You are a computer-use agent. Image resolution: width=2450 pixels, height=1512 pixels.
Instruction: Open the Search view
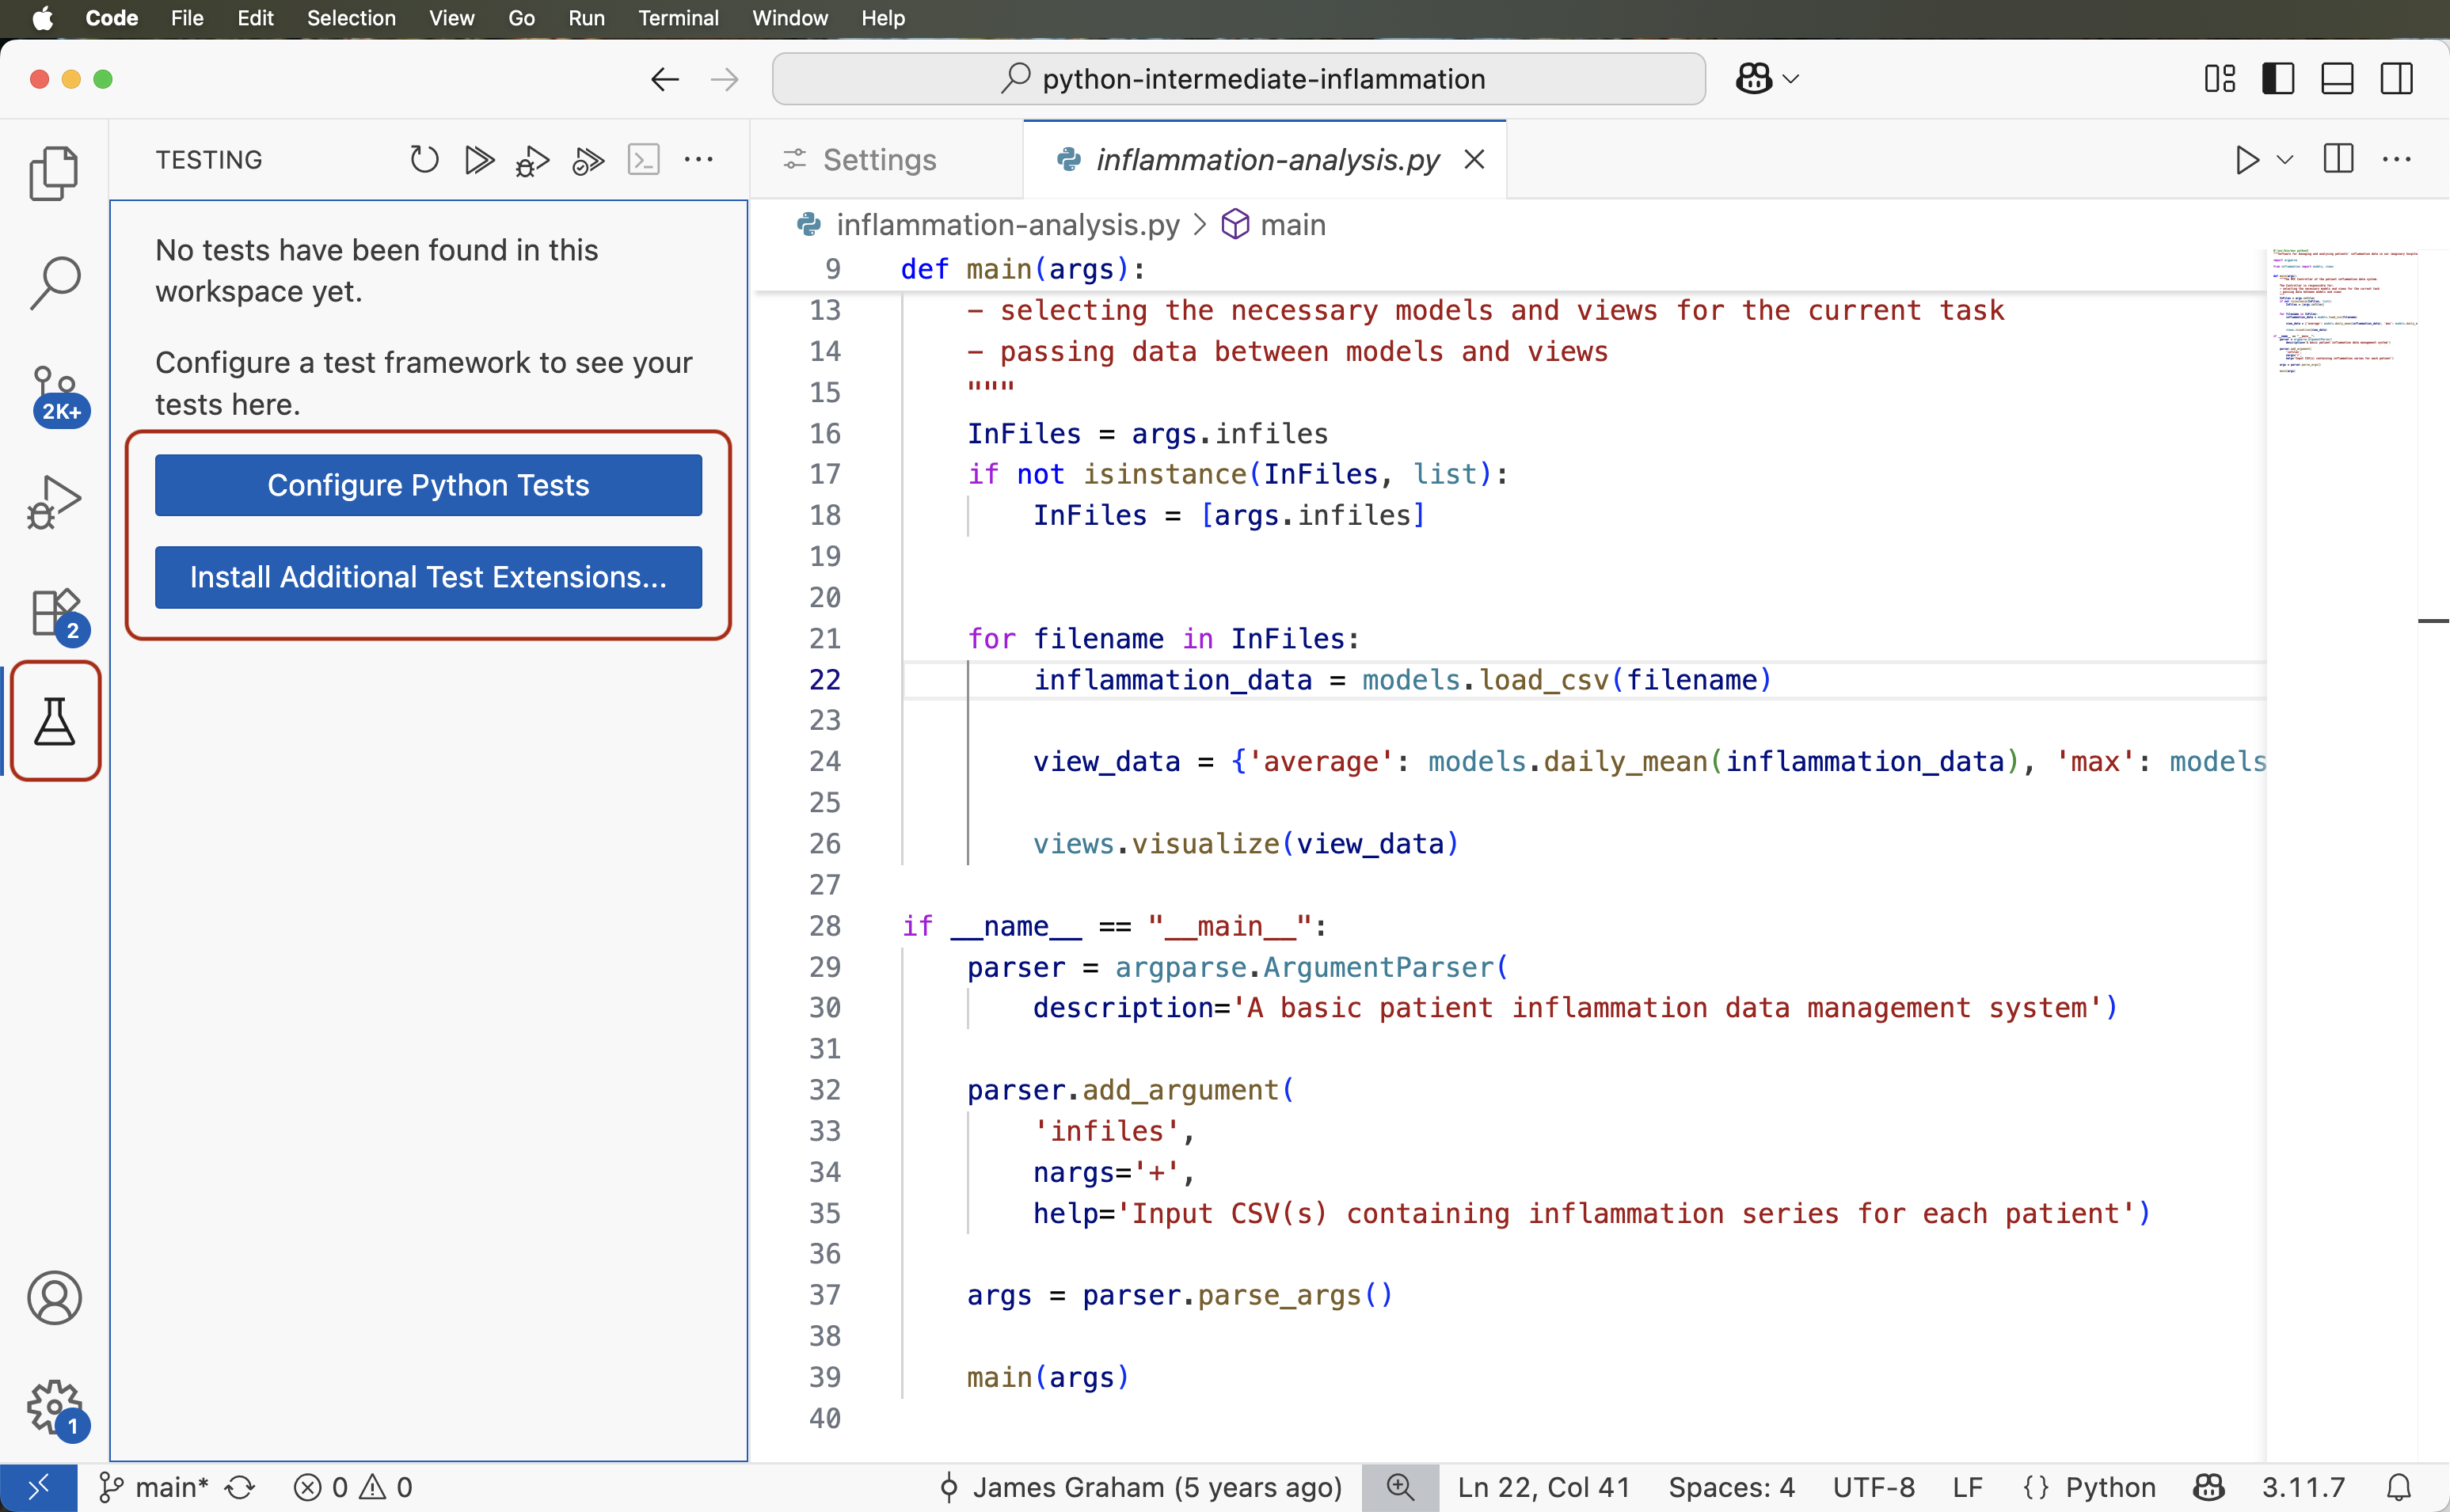pyautogui.click(x=55, y=281)
